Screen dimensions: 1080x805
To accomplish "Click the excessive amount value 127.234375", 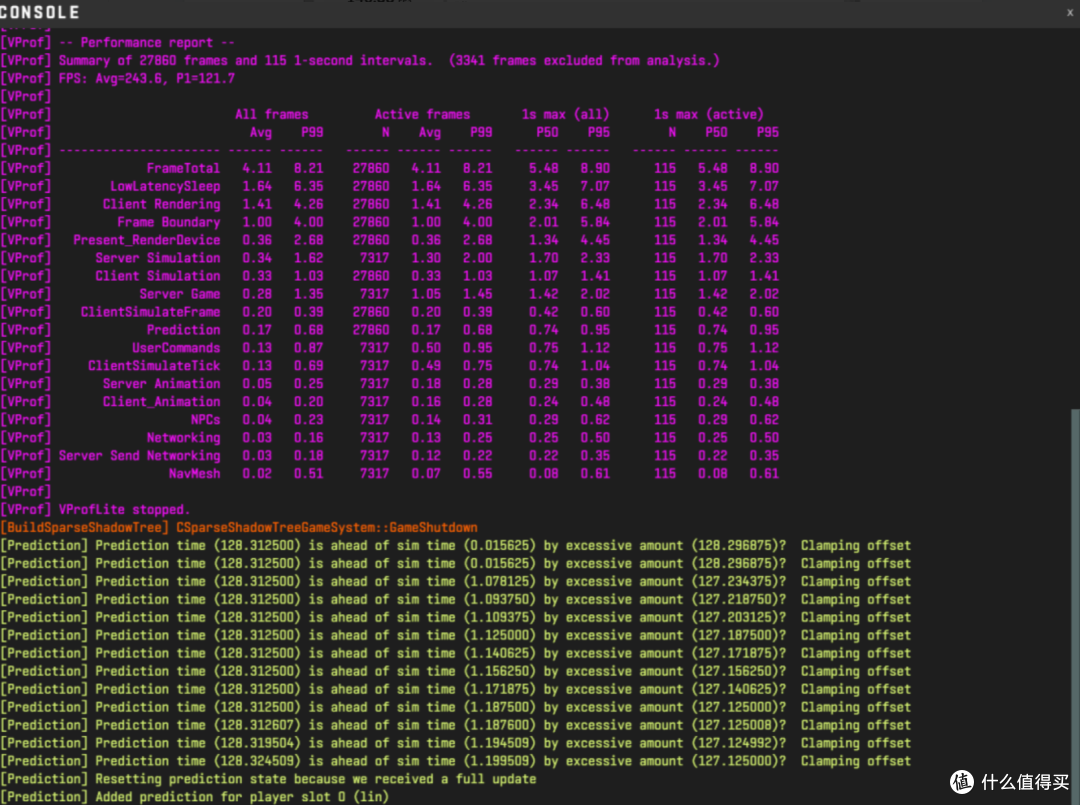I will pos(735,581).
